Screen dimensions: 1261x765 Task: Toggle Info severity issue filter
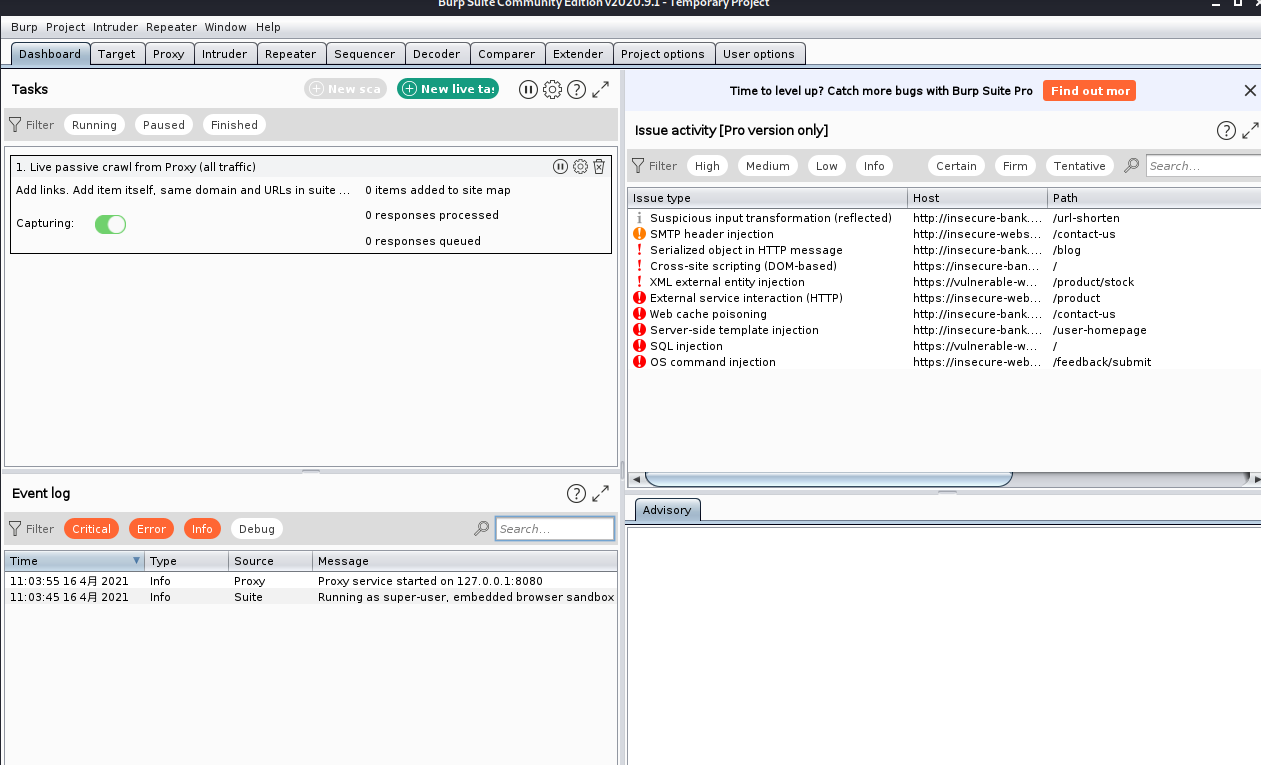click(x=874, y=166)
